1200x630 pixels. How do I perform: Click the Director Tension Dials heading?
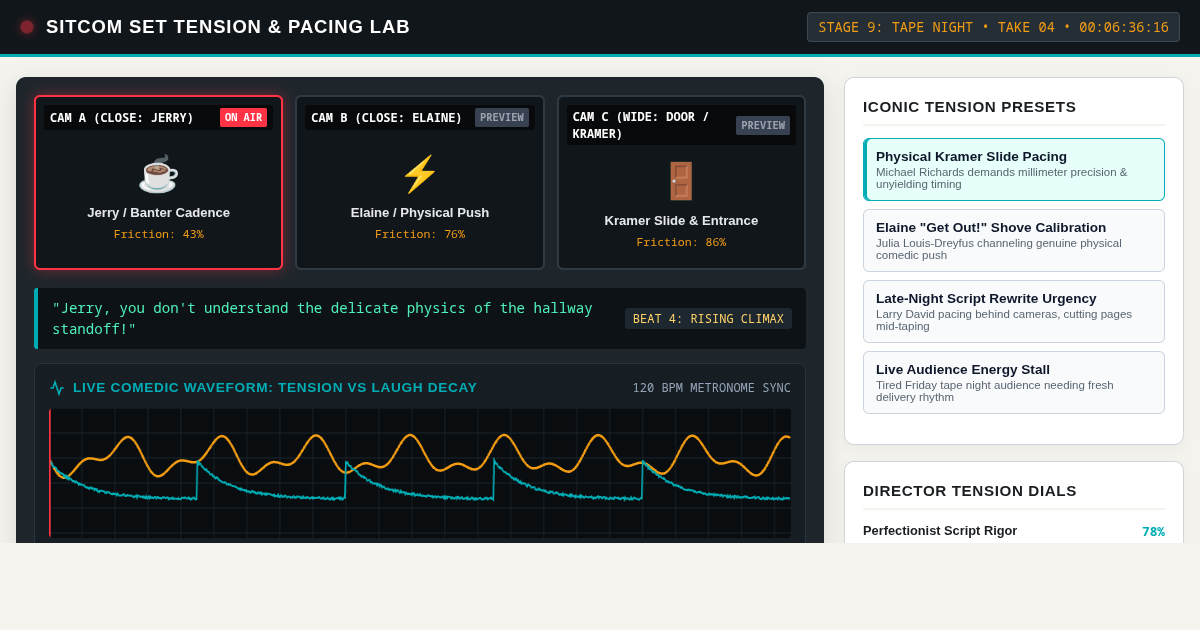[x=970, y=491]
